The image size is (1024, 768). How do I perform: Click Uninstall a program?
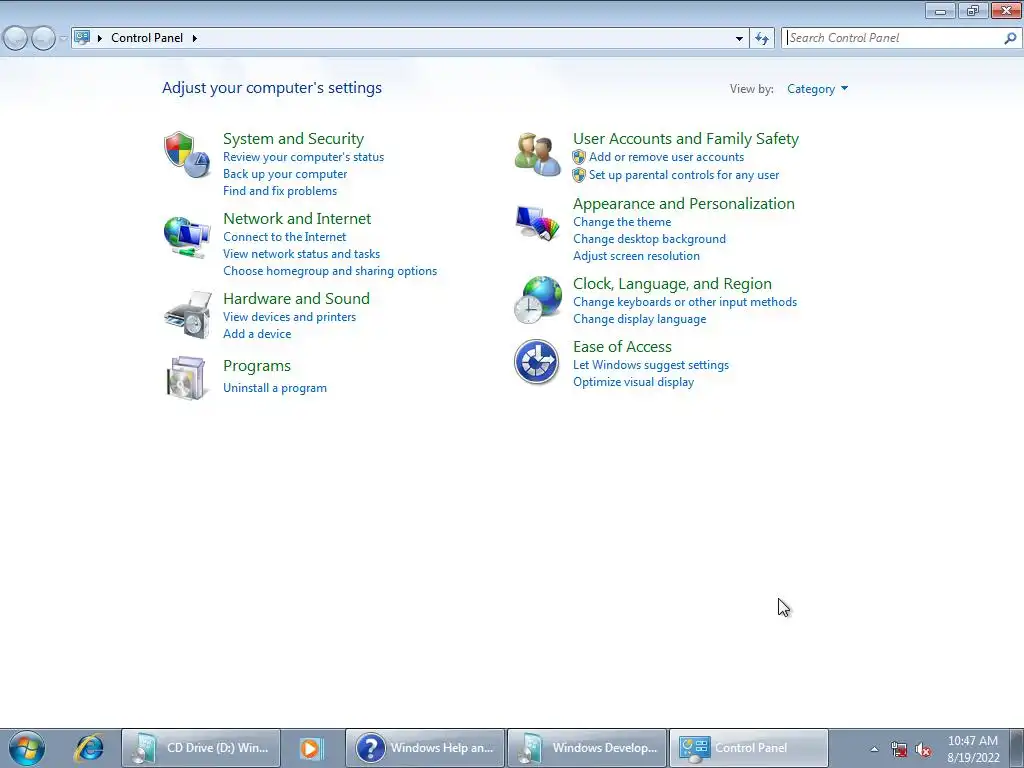pyautogui.click(x=274, y=388)
